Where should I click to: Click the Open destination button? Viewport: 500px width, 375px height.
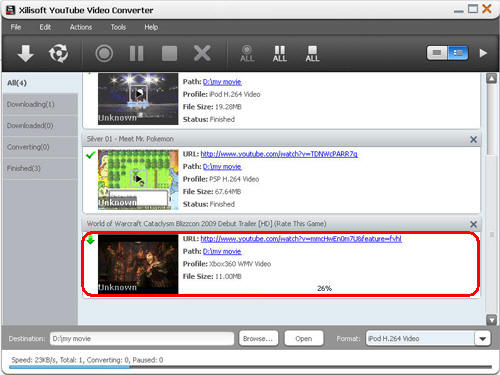pos(304,339)
